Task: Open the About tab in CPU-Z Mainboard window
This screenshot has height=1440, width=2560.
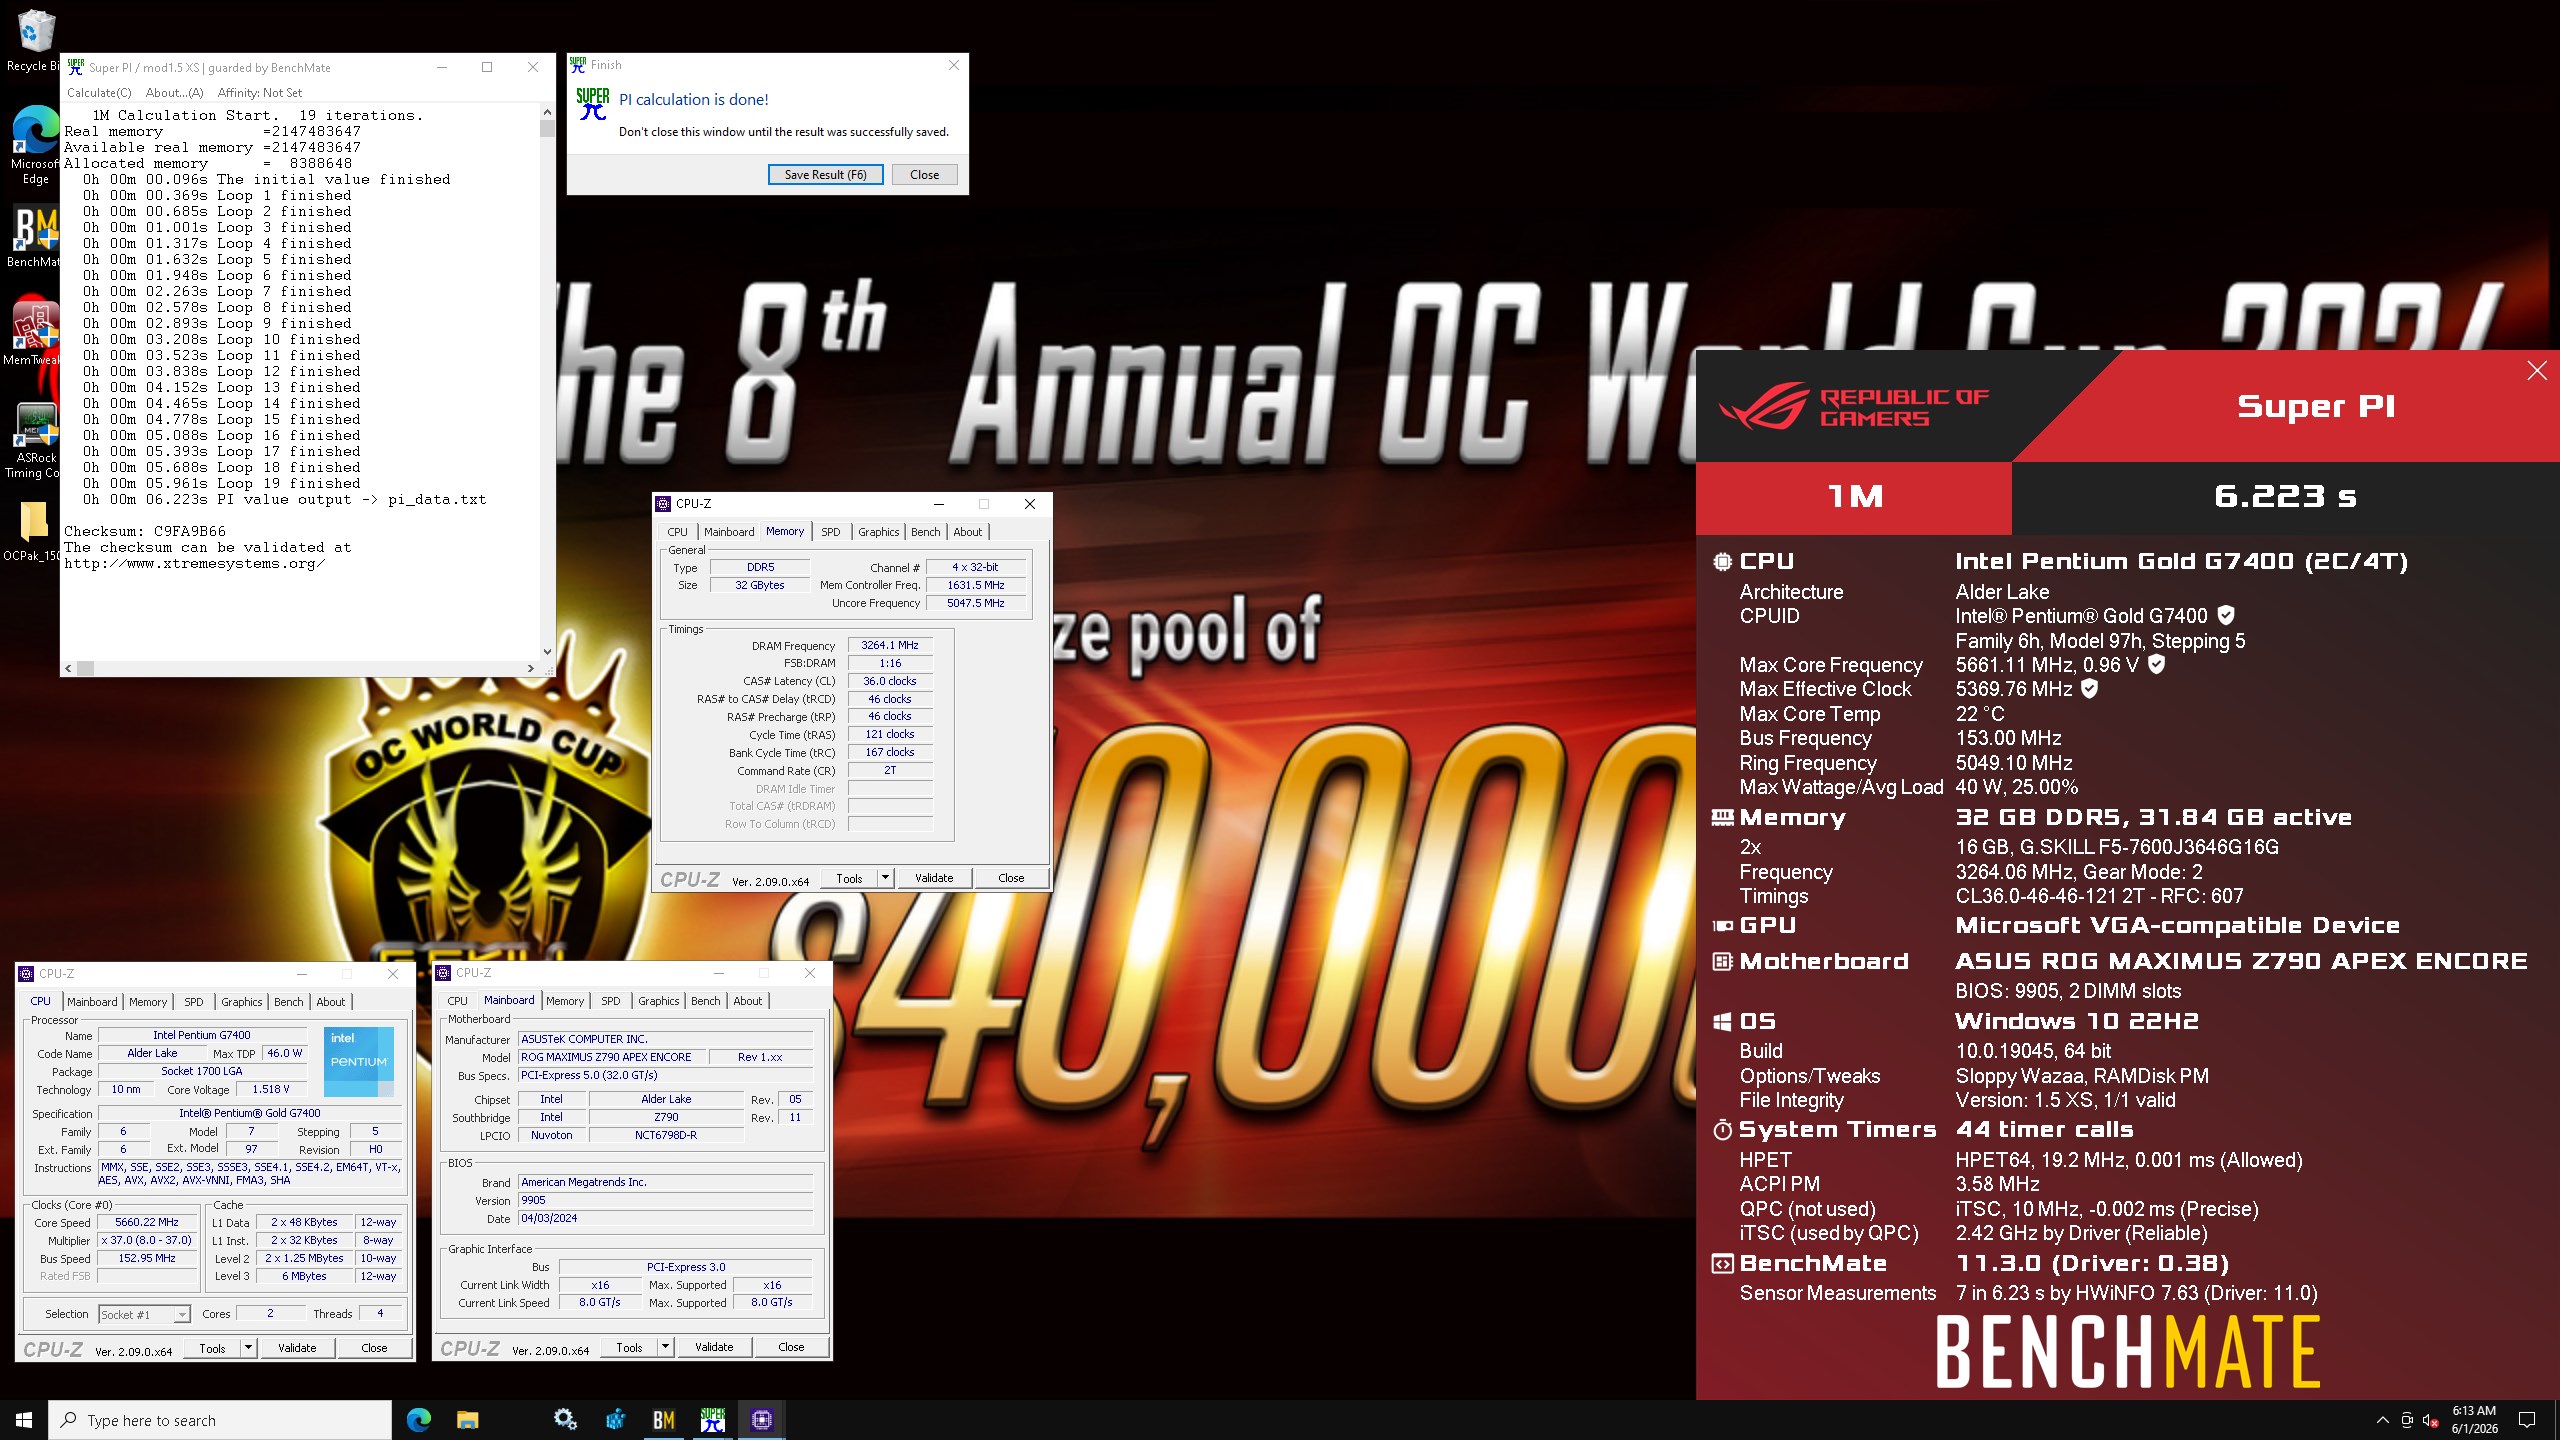Action: pos(747,1001)
